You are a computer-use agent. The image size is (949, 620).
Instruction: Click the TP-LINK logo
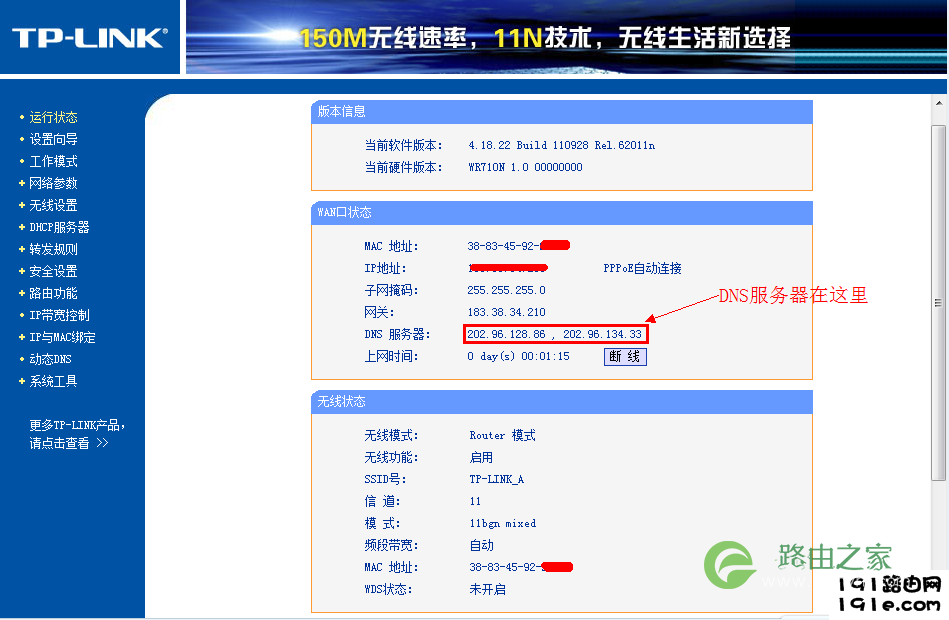(90, 38)
